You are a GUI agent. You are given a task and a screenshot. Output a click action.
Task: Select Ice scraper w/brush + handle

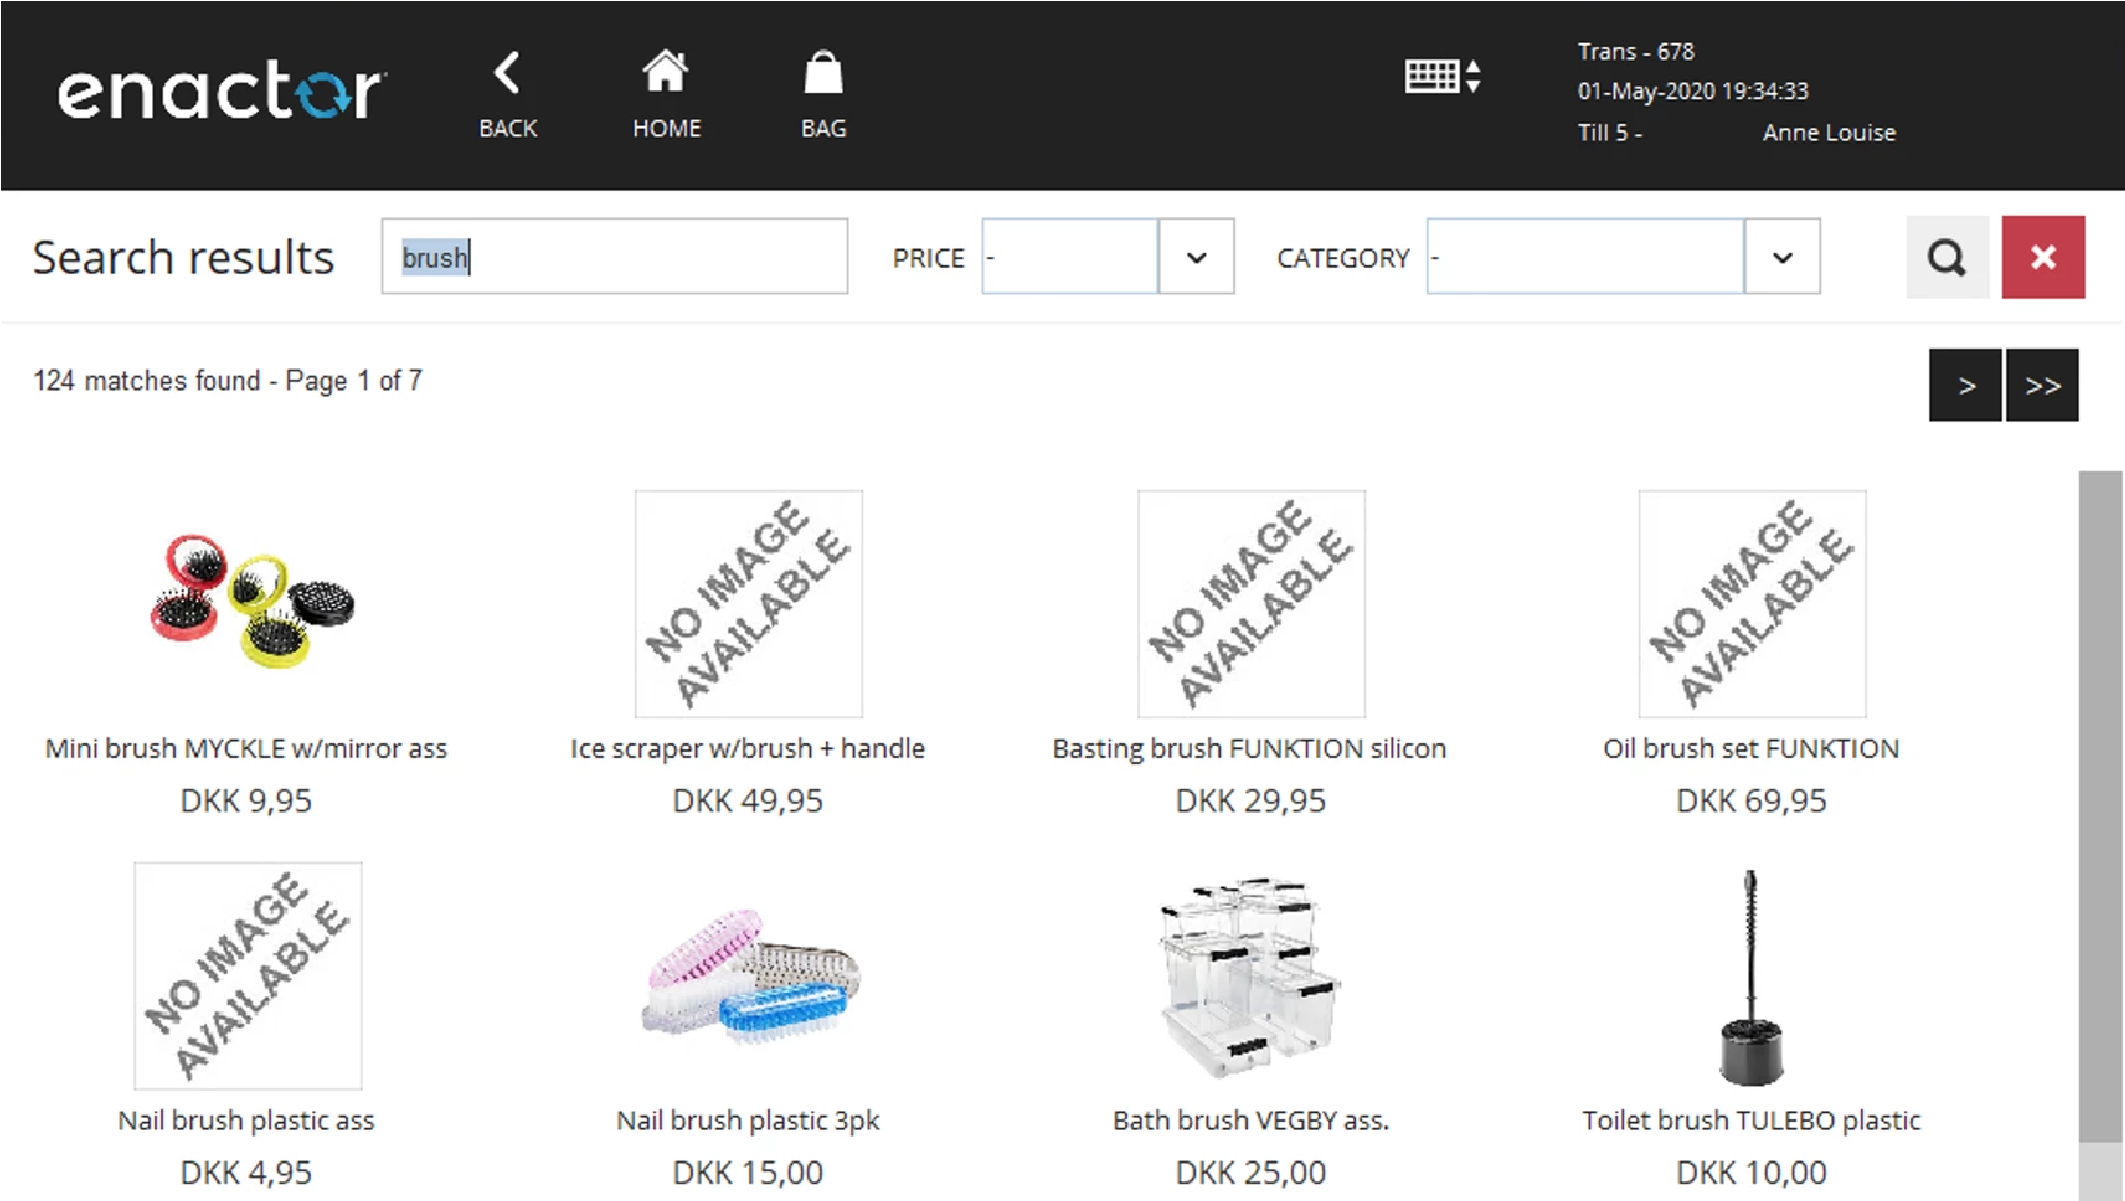(x=748, y=604)
